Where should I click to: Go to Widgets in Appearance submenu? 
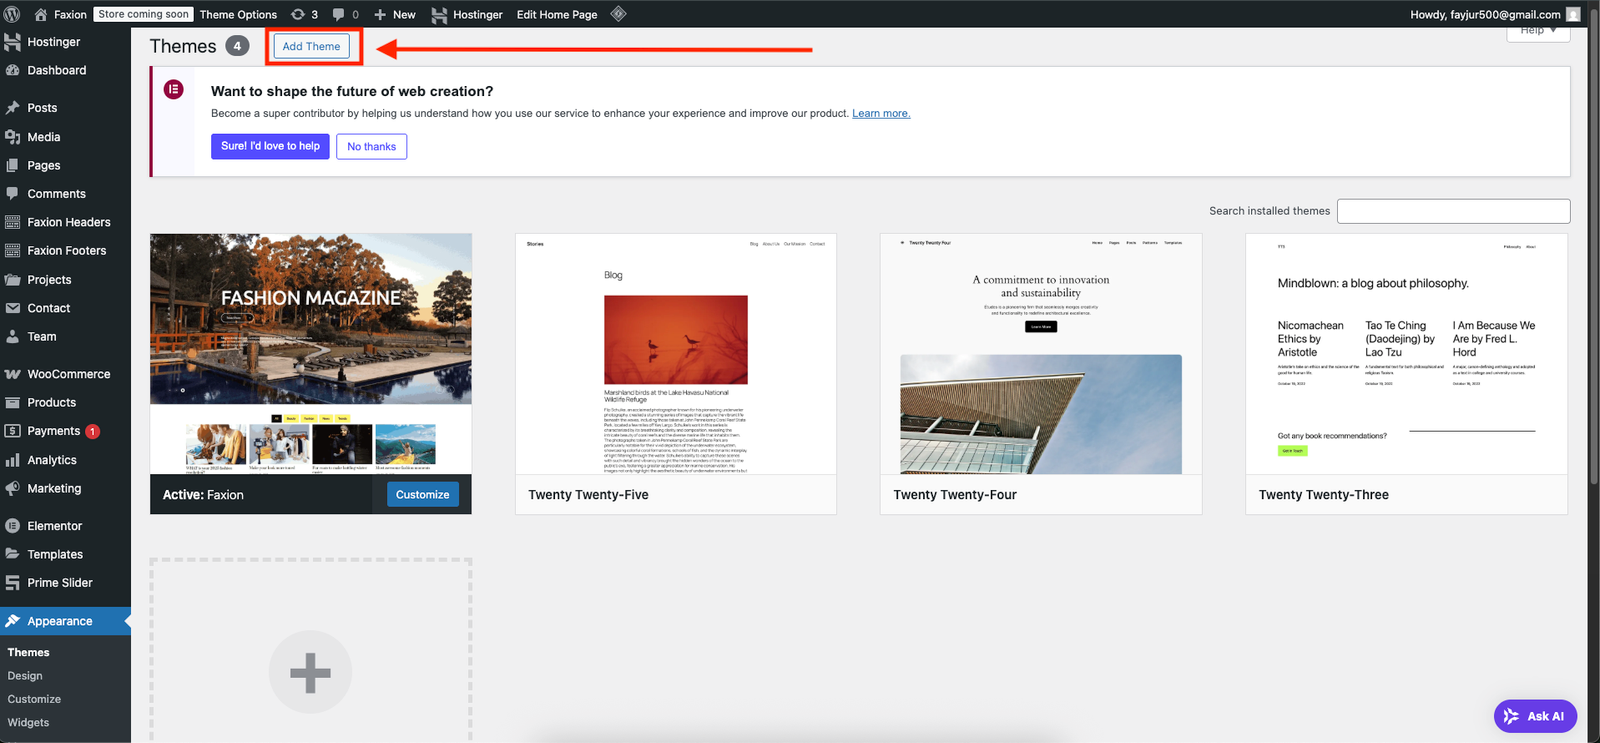tap(28, 722)
